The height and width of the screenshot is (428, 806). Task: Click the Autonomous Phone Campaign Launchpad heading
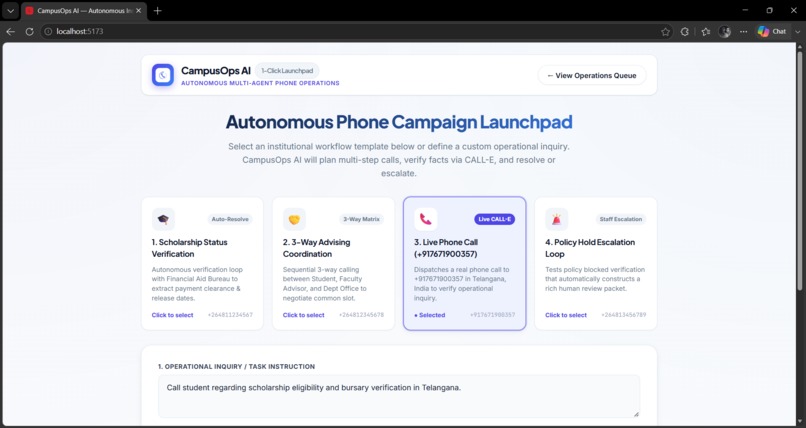coord(399,122)
